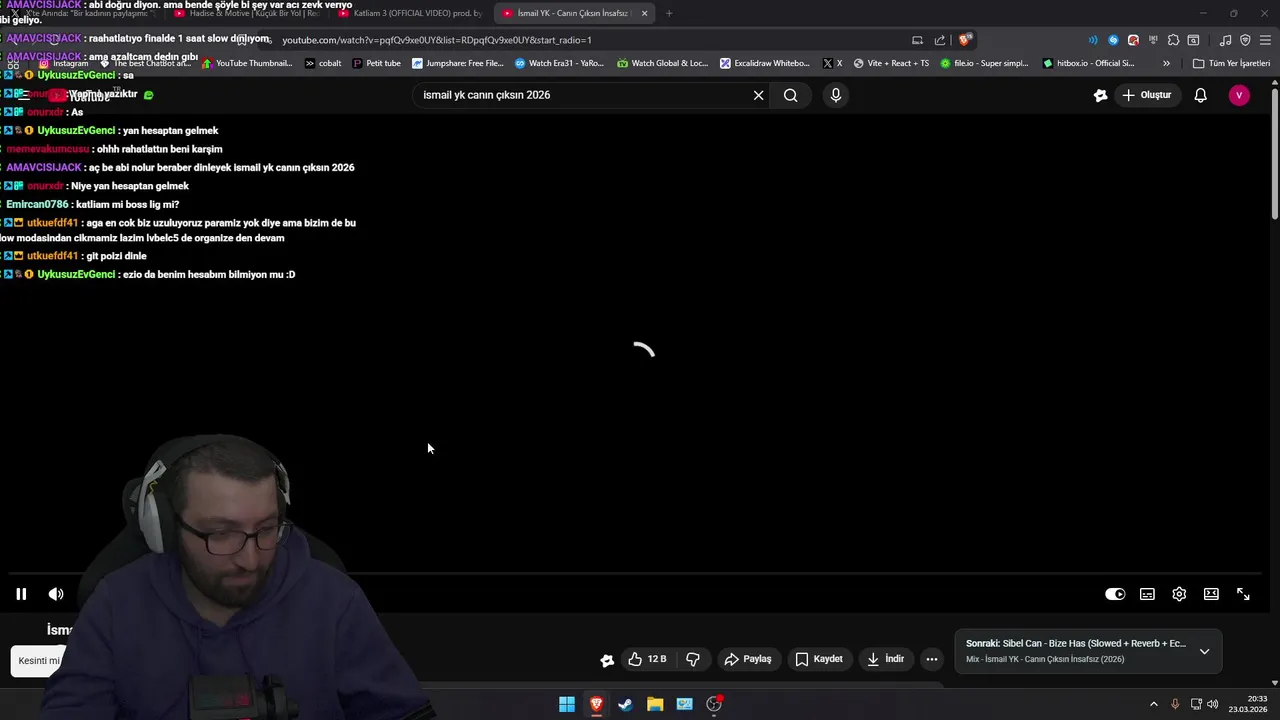Image resolution: width=1280 pixels, height=720 pixels.
Task: Click the YouTube search magnifier button
Action: click(791, 95)
